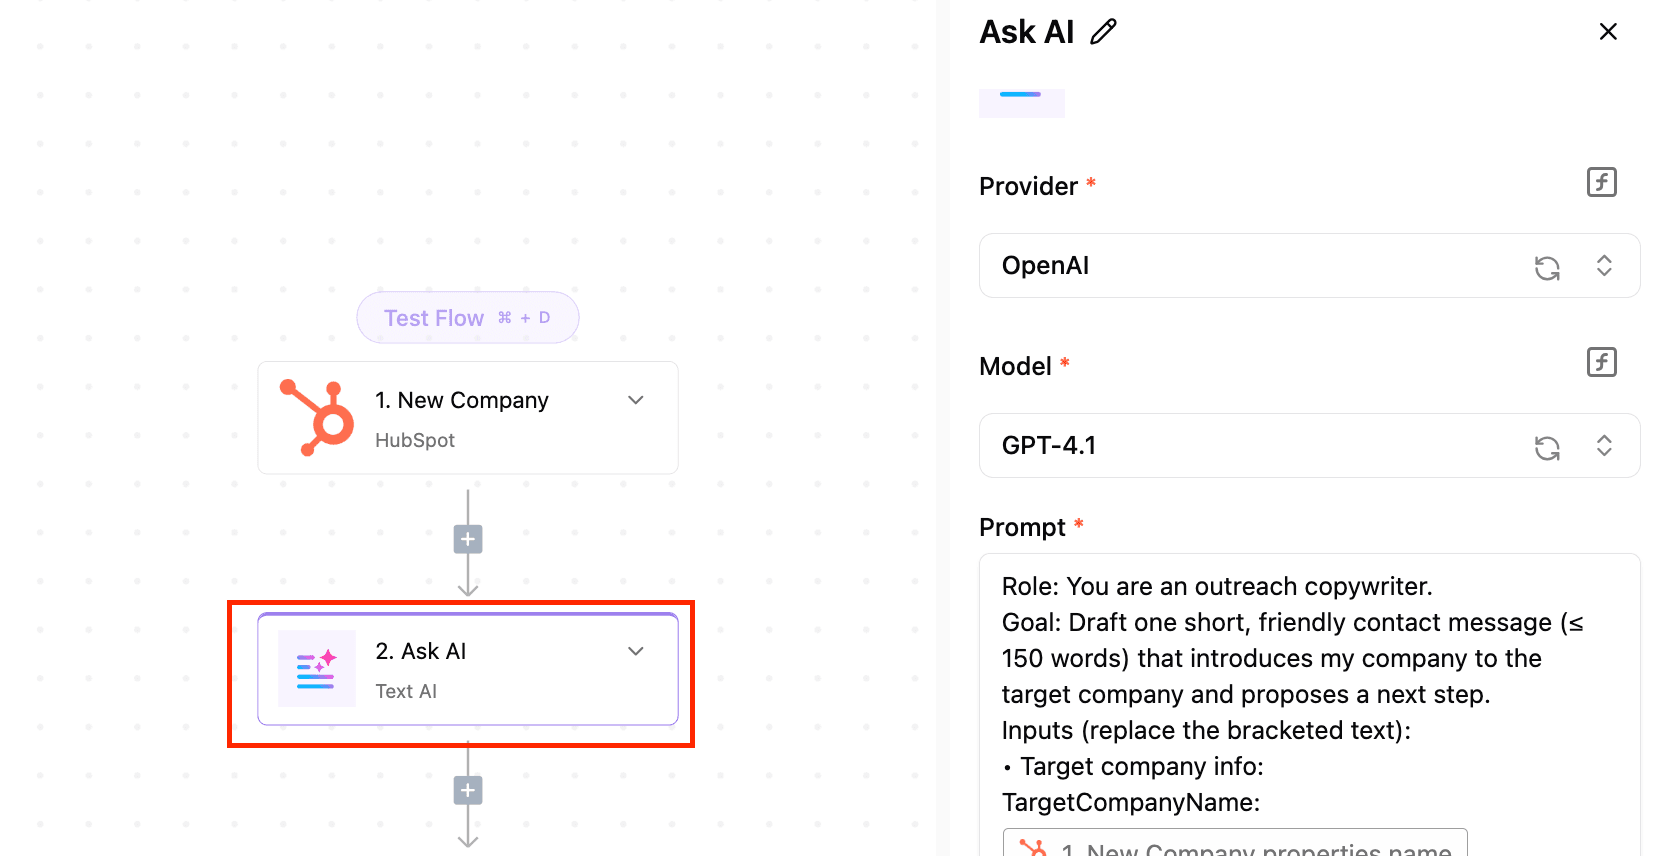Add a step between New Company and Ask AI
This screenshot has width=1670, height=856.
tap(468, 540)
